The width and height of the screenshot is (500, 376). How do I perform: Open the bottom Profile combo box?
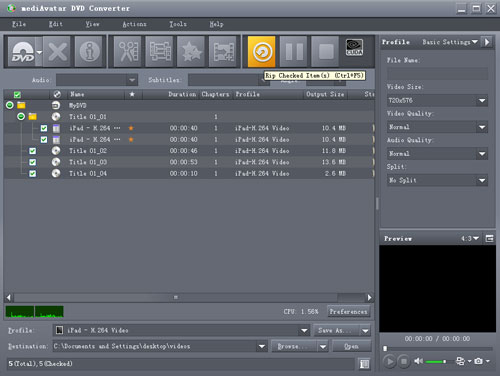tap(181, 330)
